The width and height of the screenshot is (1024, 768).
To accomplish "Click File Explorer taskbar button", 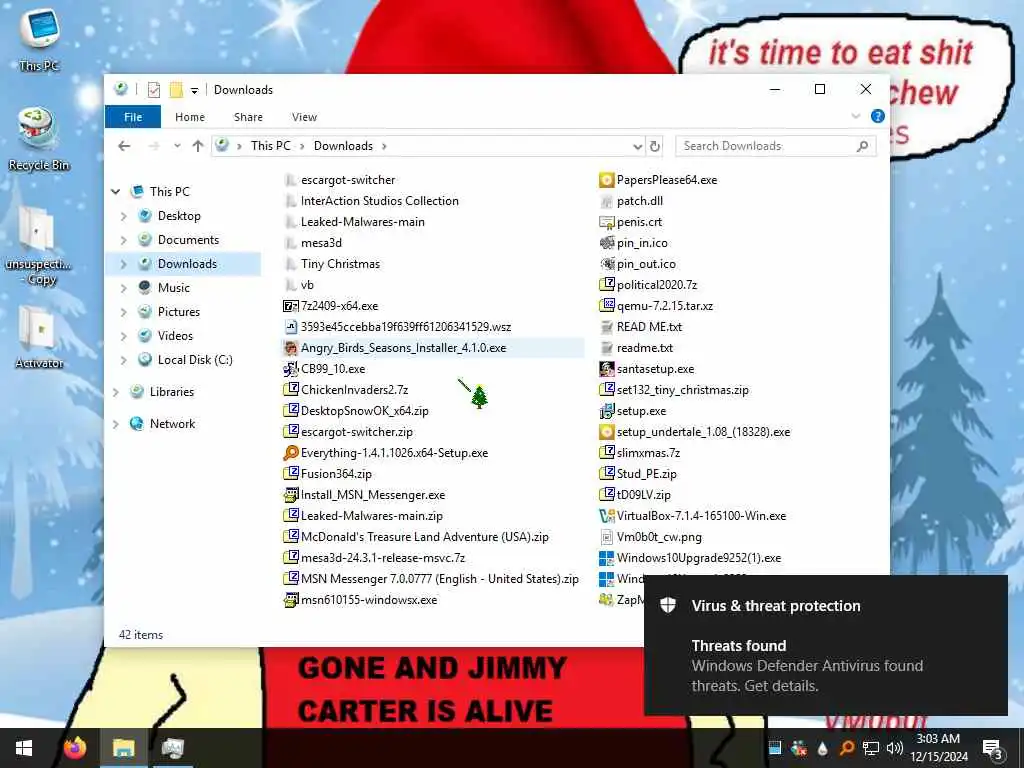I will pyautogui.click(x=123, y=748).
